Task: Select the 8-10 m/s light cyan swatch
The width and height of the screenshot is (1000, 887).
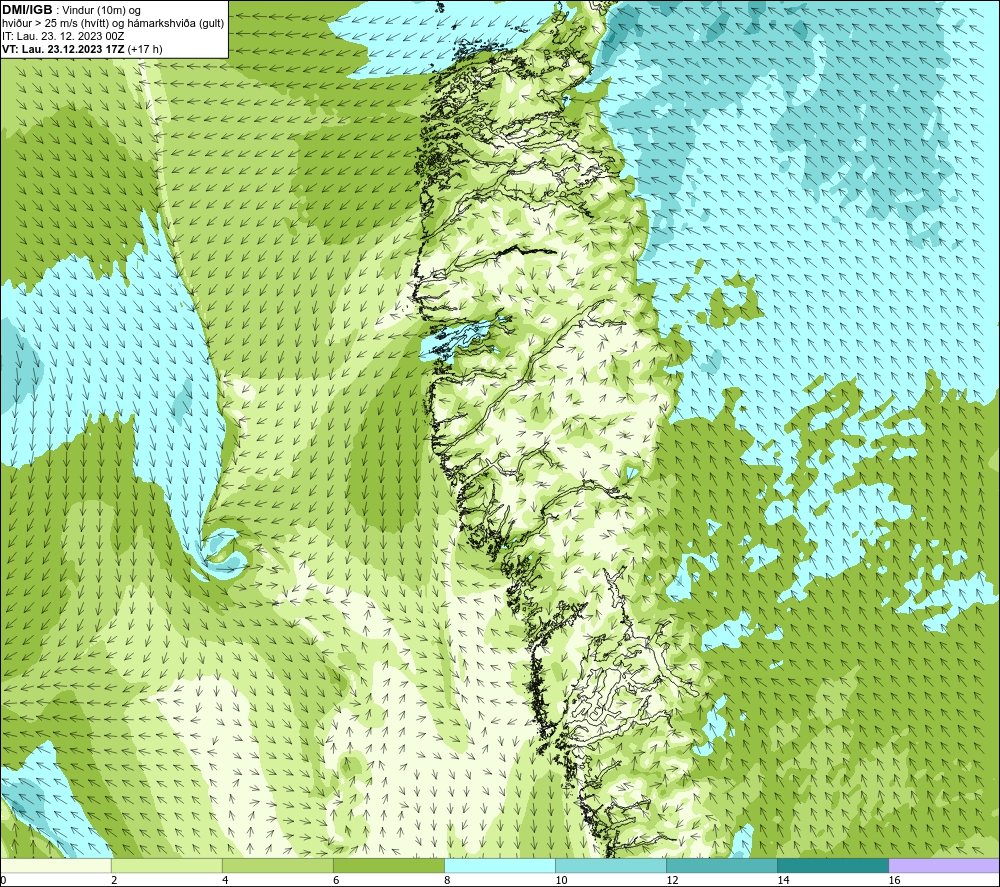Action: click(x=500, y=865)
